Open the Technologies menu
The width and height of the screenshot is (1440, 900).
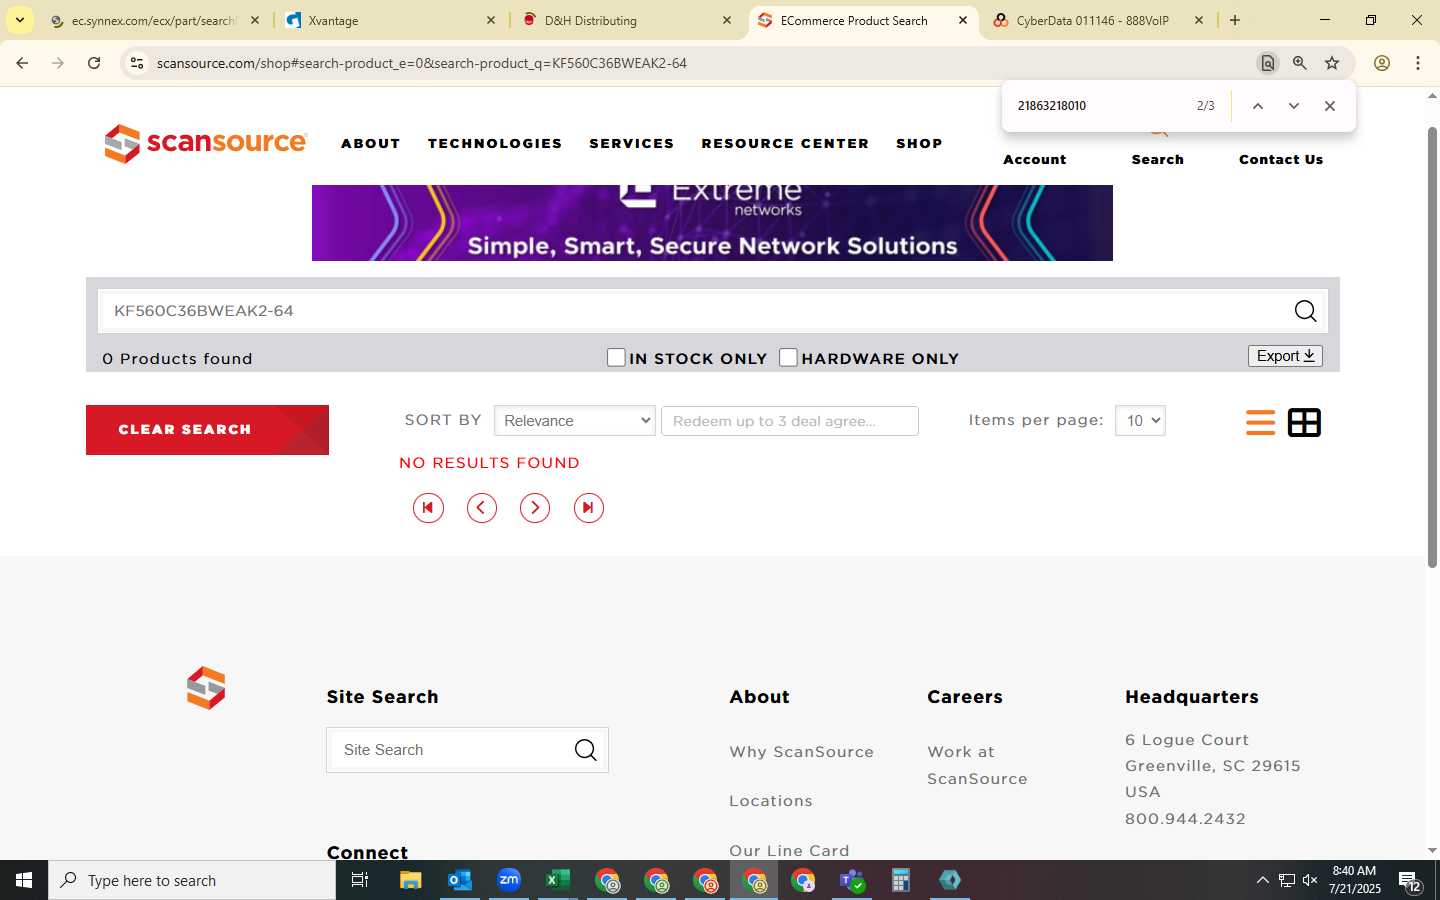495,143
